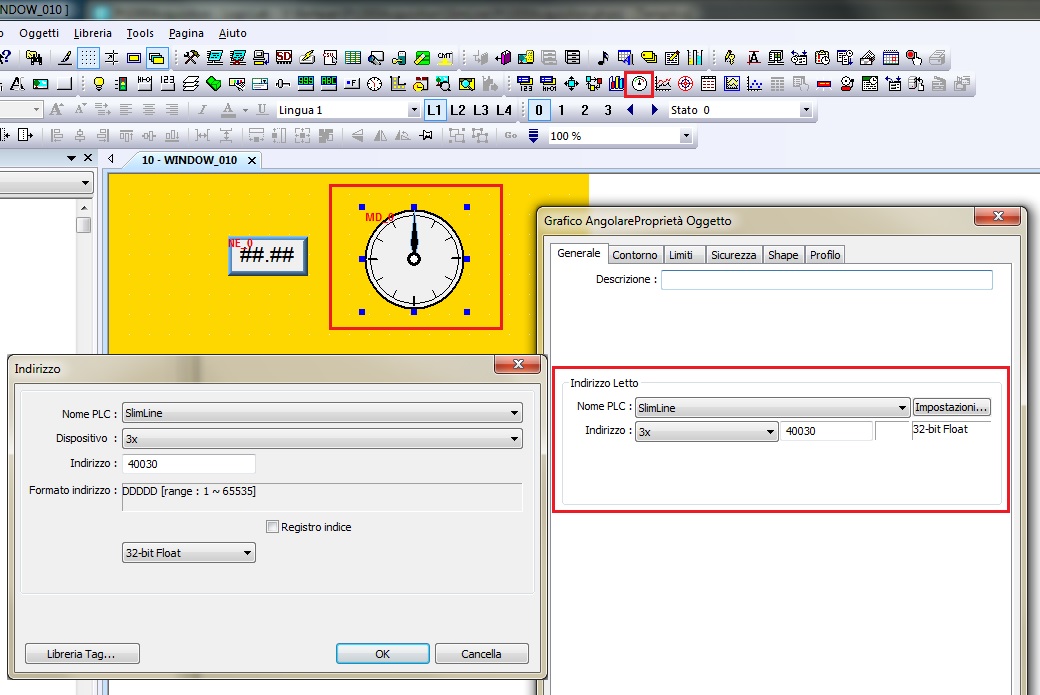This screenshot has height=695, width=1040.
Task: Toggle the grid display toolbar icon
Action: [88, 58]
